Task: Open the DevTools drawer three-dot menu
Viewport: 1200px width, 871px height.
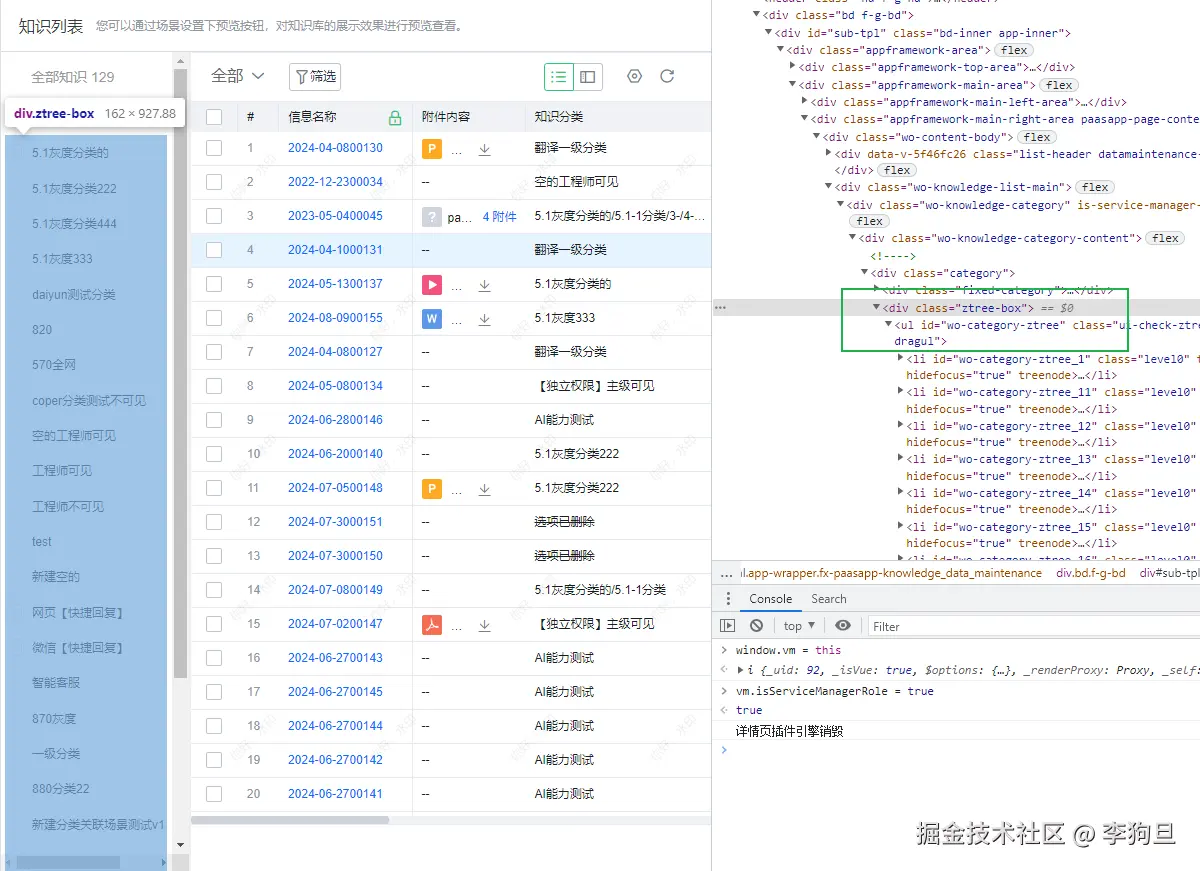Action: (x=727, y=599)
